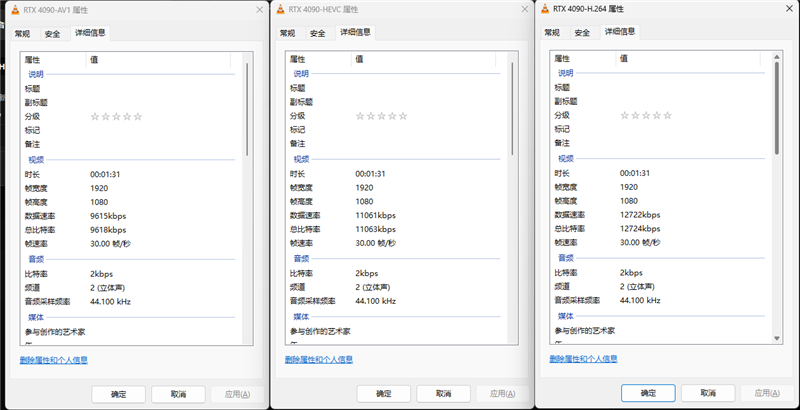Click the scrollbar thumb in the H.264 details list

pos(777,108)
